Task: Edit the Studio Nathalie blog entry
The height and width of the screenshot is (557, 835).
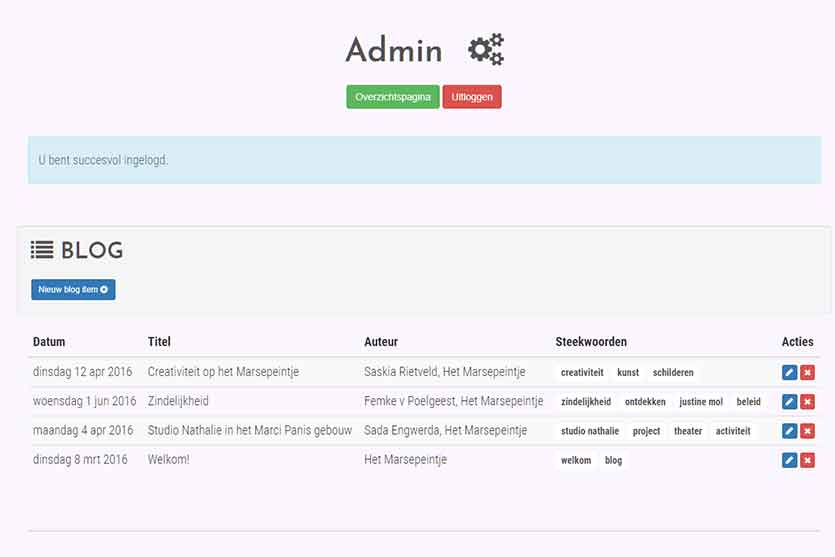Action: tap(789, 431)
